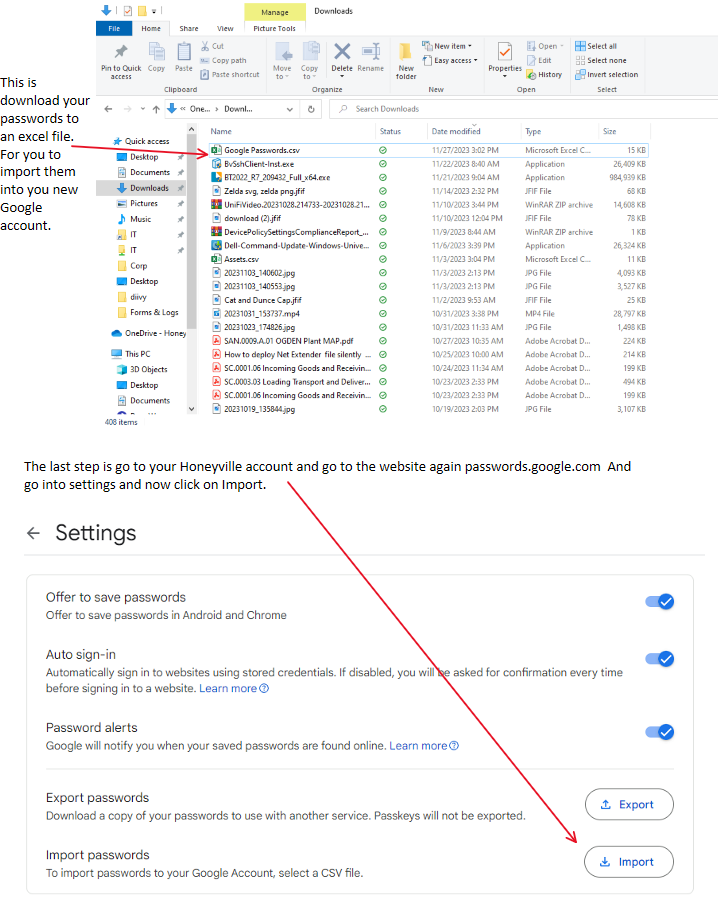Switch to the Share ribbon tab
This screenshot has width=720, height=909.
[189, 28]
